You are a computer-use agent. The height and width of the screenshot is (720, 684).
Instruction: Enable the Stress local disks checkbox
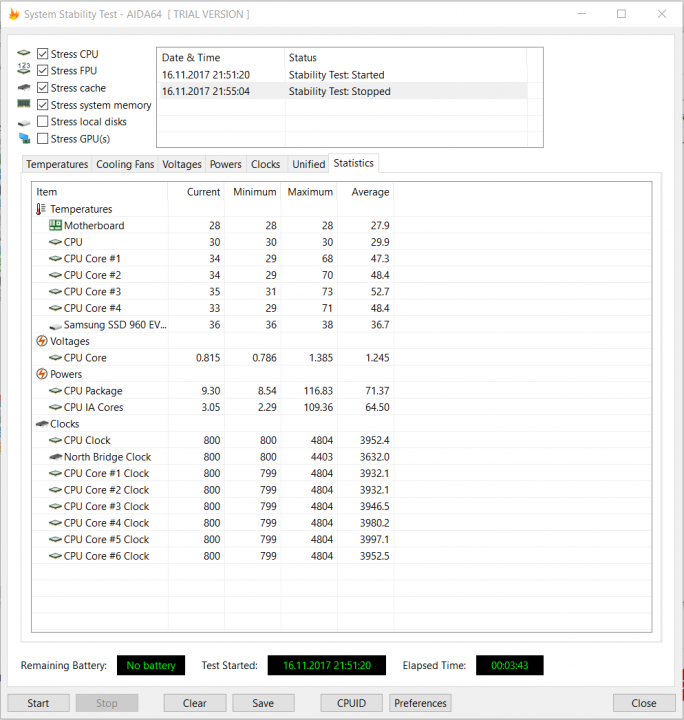(x=43, y=121)
